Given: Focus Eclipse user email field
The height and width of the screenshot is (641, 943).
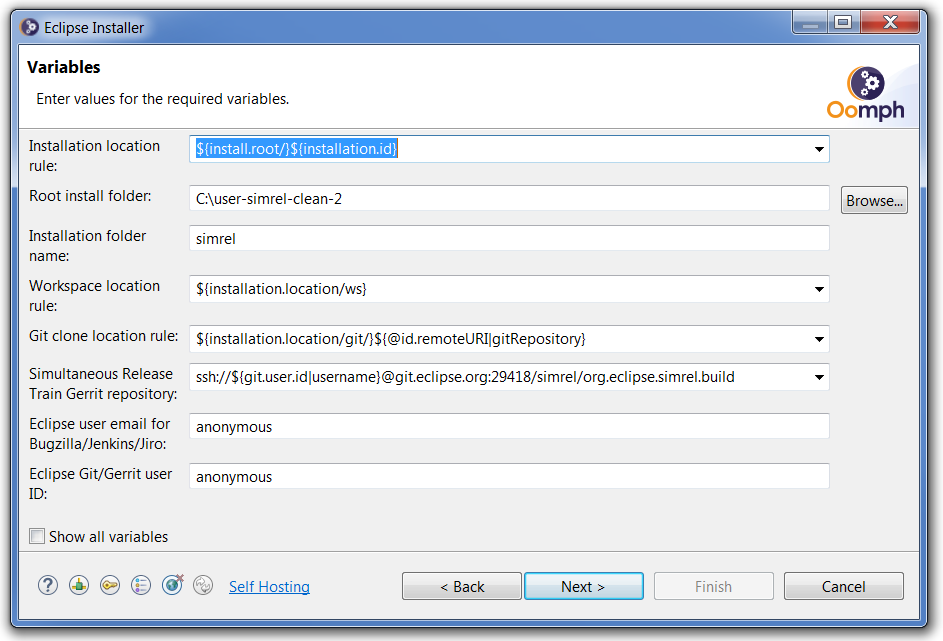Looking at the screenshot, I should [509, 426].
